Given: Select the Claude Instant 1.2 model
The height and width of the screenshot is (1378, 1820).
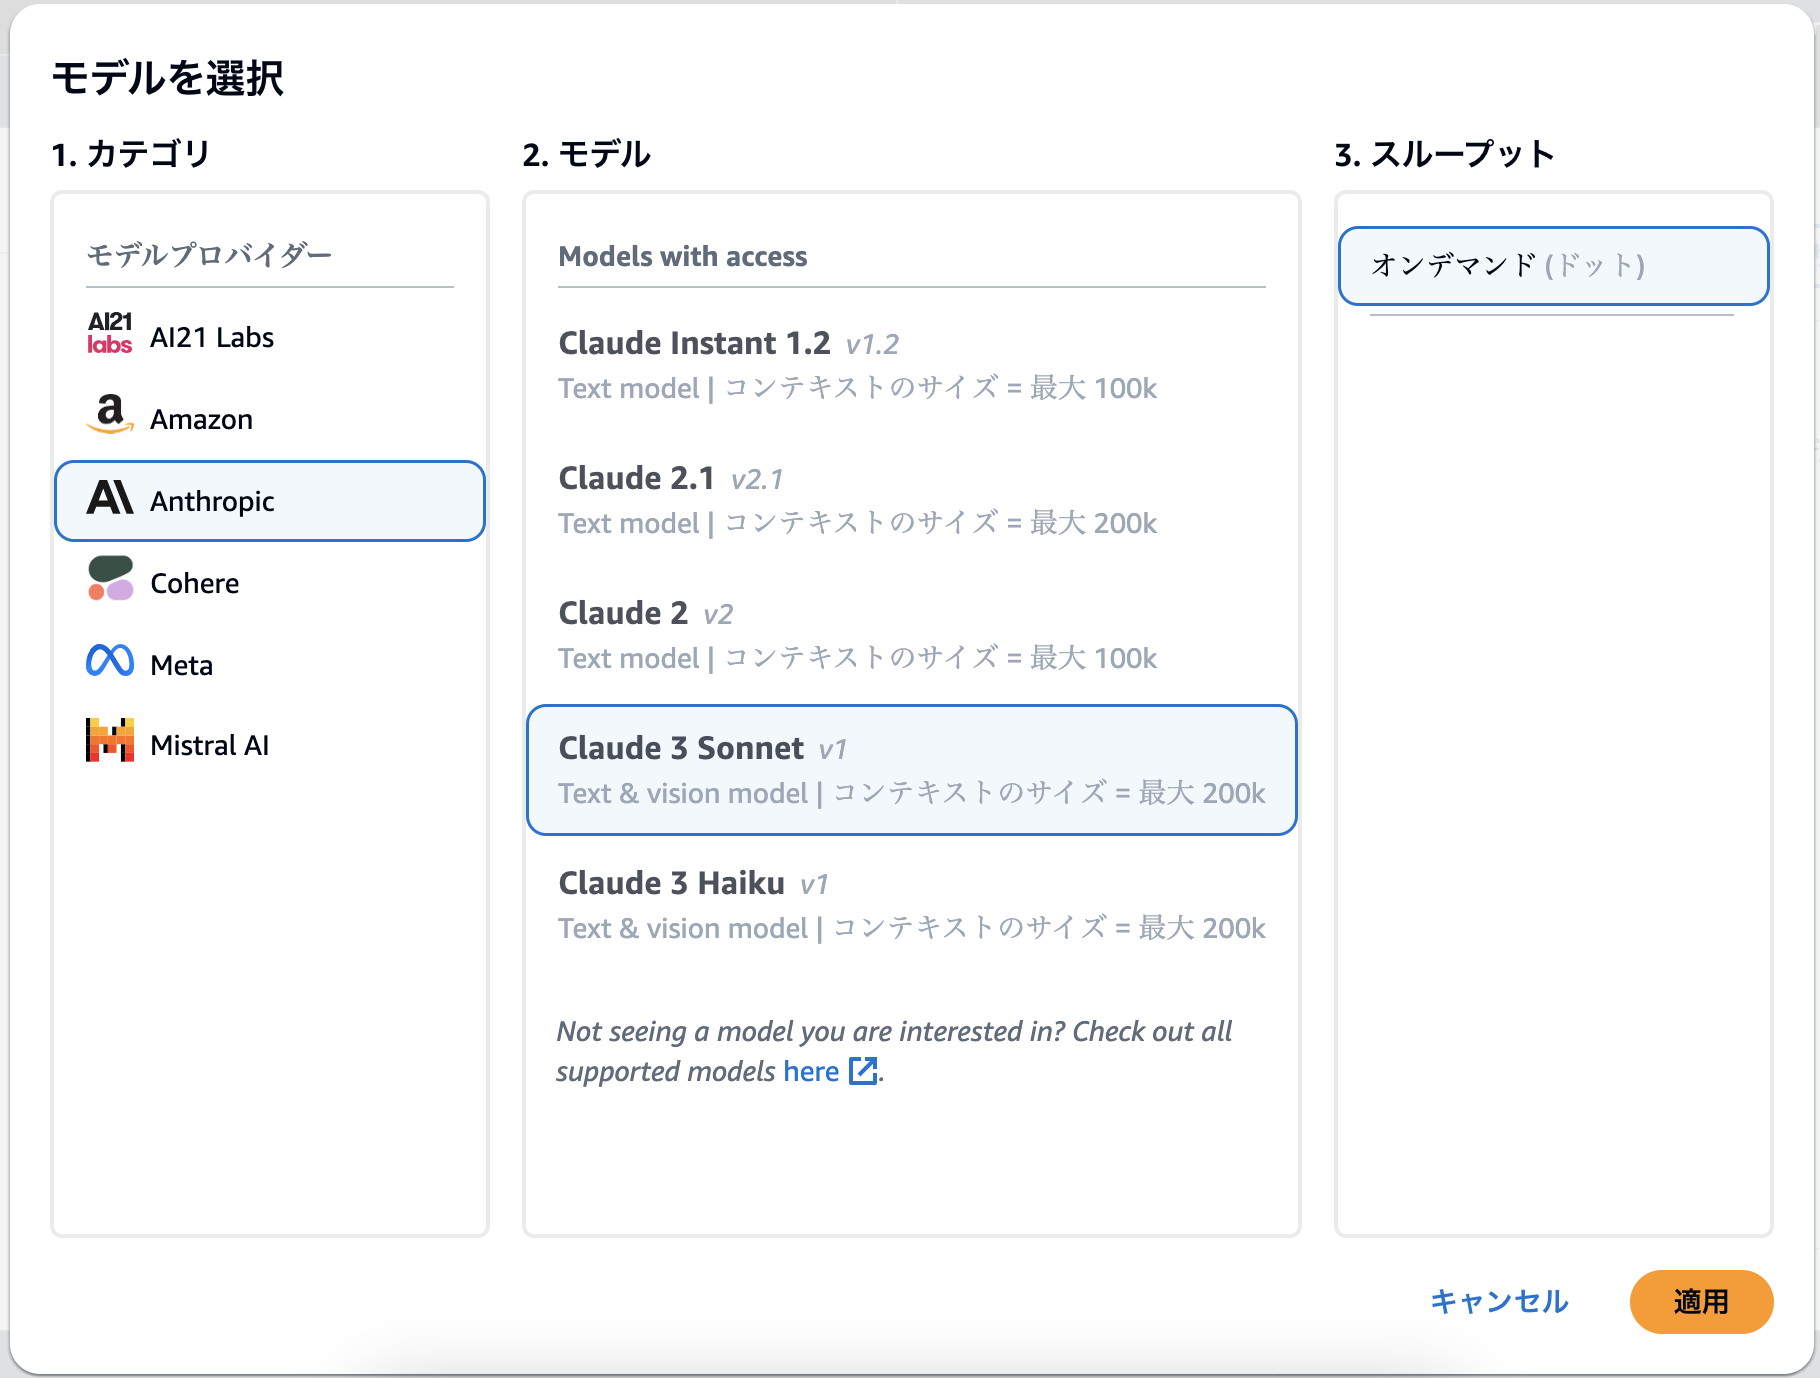Looking at the screenshot, I should [912, 365].
